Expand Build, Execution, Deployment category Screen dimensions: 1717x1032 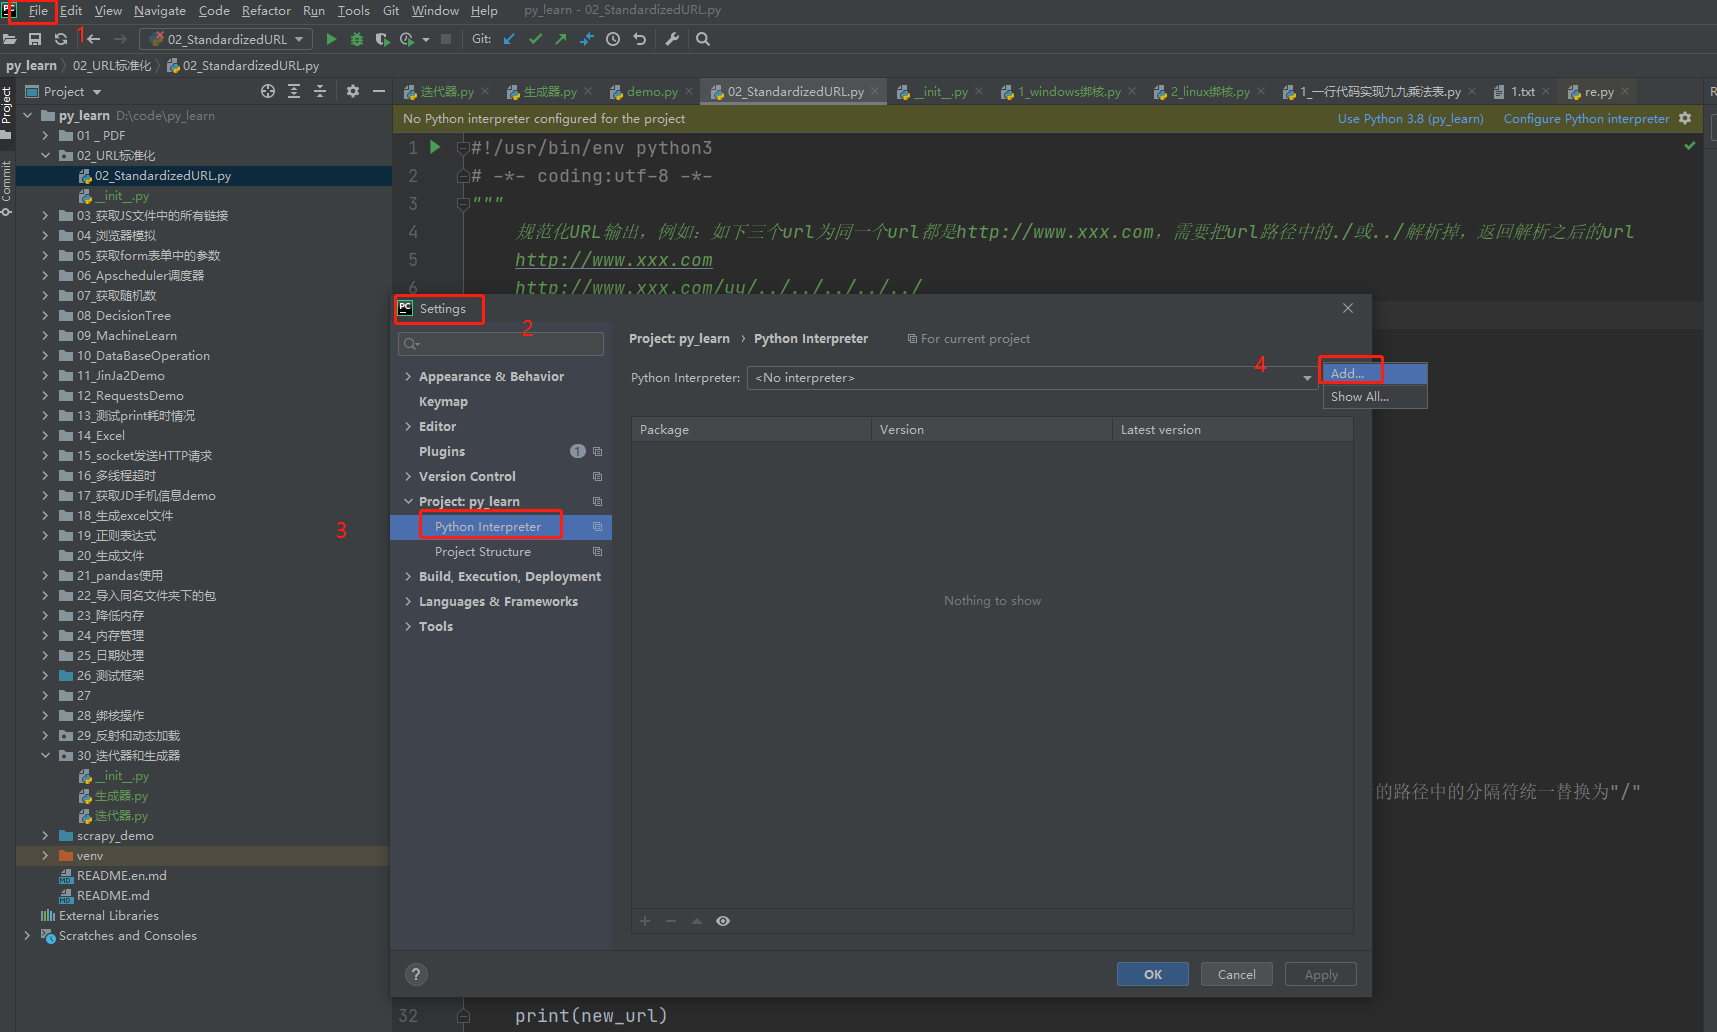[408, 576]
